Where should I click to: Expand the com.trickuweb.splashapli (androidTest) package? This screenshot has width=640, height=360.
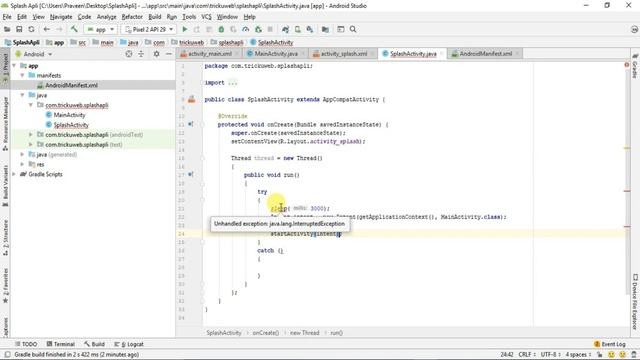[31, 135]
